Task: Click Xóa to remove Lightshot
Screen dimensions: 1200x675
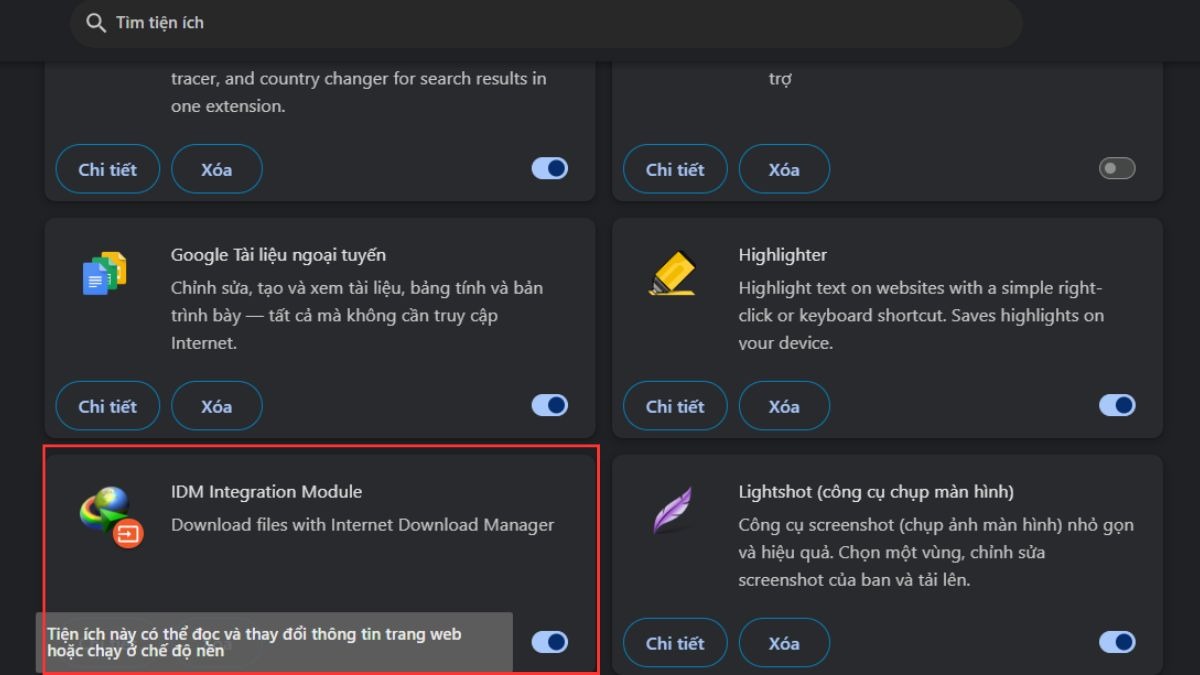Action: (x=784, y=643)
